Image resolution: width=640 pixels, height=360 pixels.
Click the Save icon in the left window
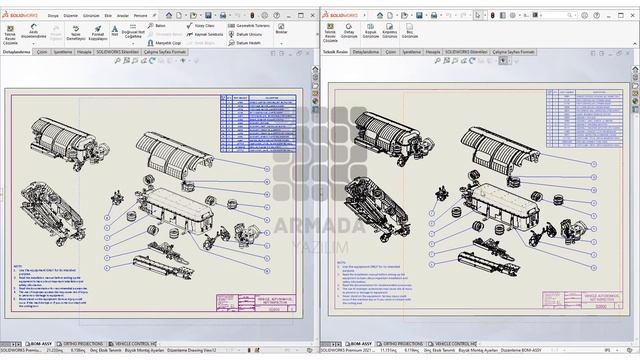point(208,16)
